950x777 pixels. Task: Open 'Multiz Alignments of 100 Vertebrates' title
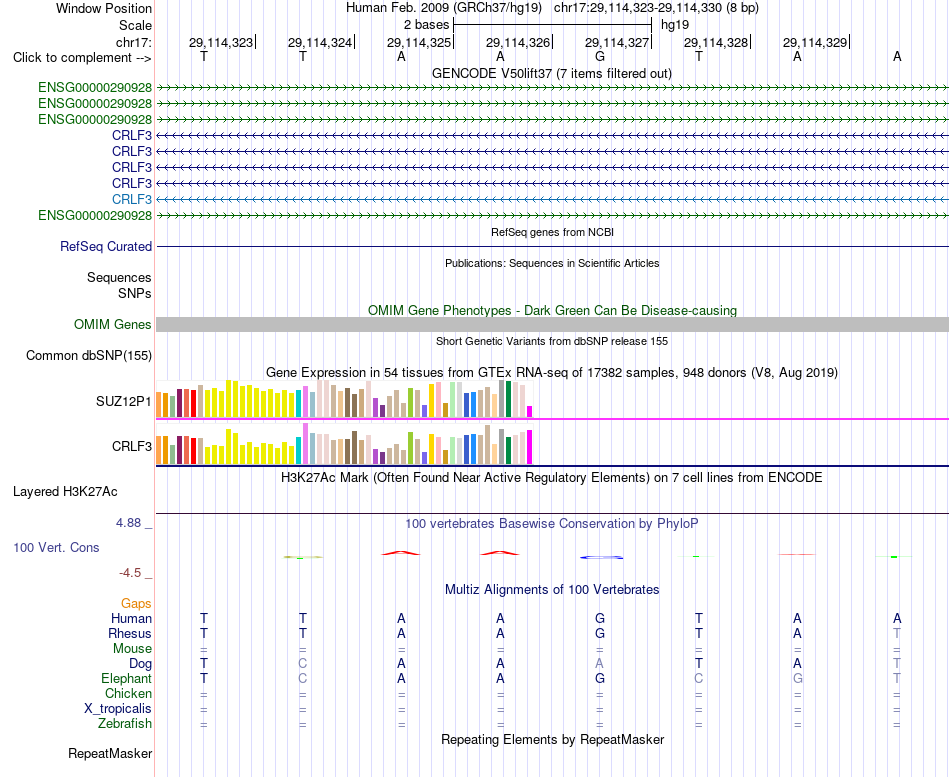click(552, 589)
